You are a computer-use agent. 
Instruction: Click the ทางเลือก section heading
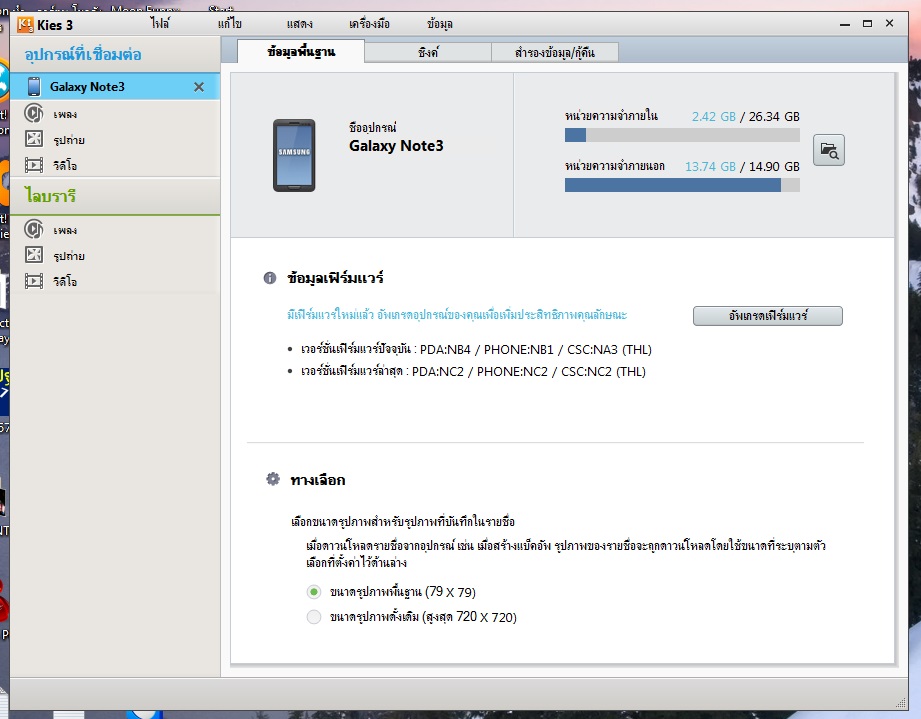(318, 480)
